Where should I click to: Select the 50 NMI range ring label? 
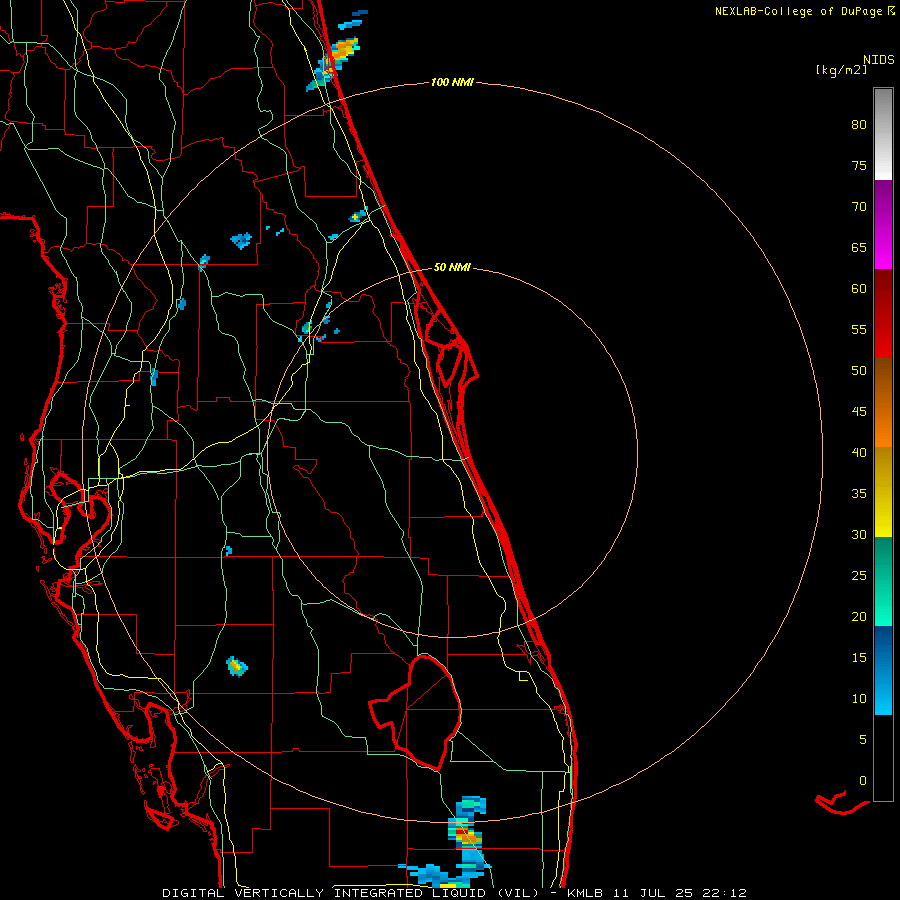(x=452, y=267)
